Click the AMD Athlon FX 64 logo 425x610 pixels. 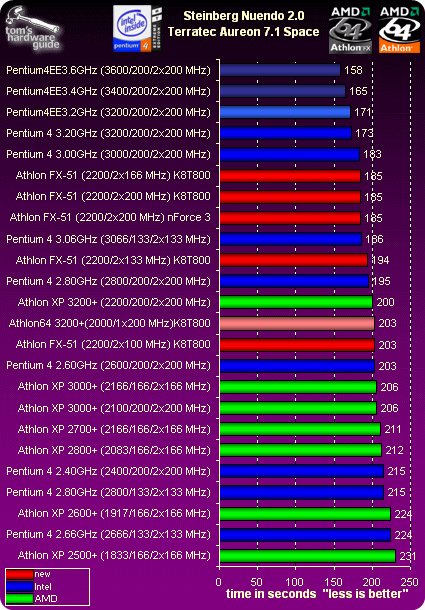[x=350, y=30]
